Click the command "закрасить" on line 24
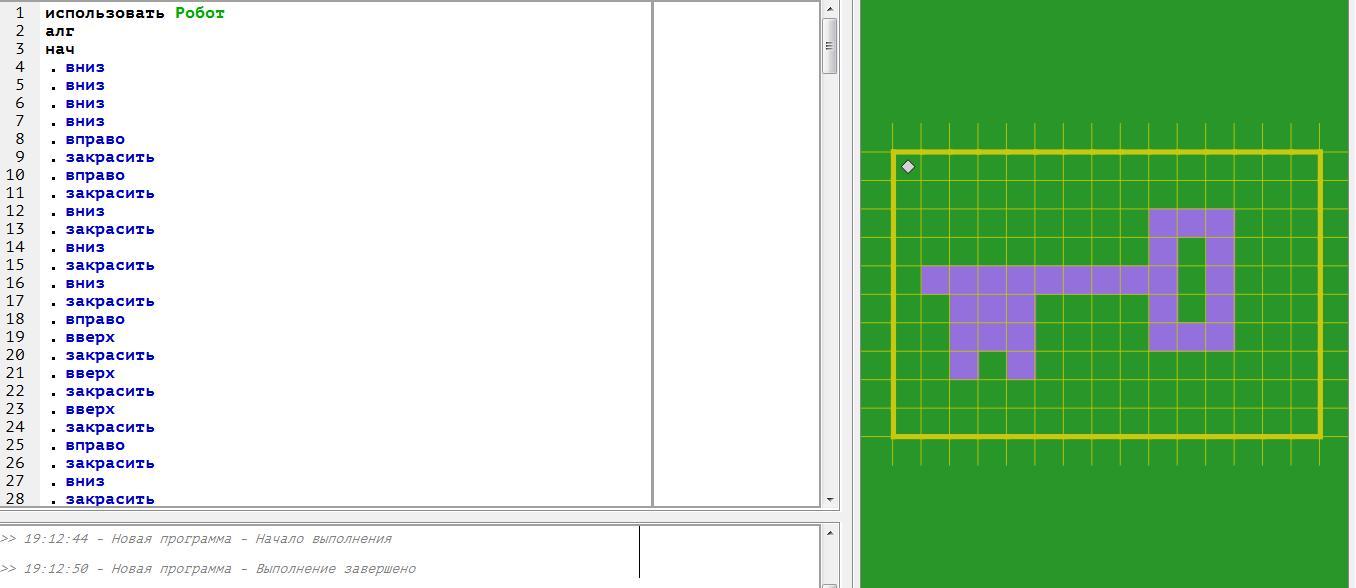 110,427
